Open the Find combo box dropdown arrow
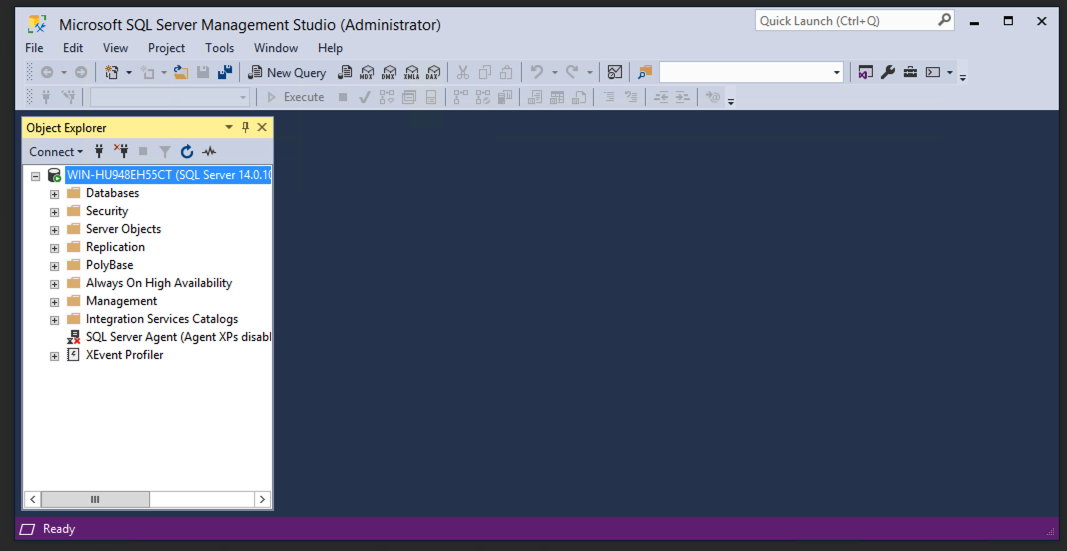Image resolution: width=1067 pixels, height=551 pixels. 837,72
